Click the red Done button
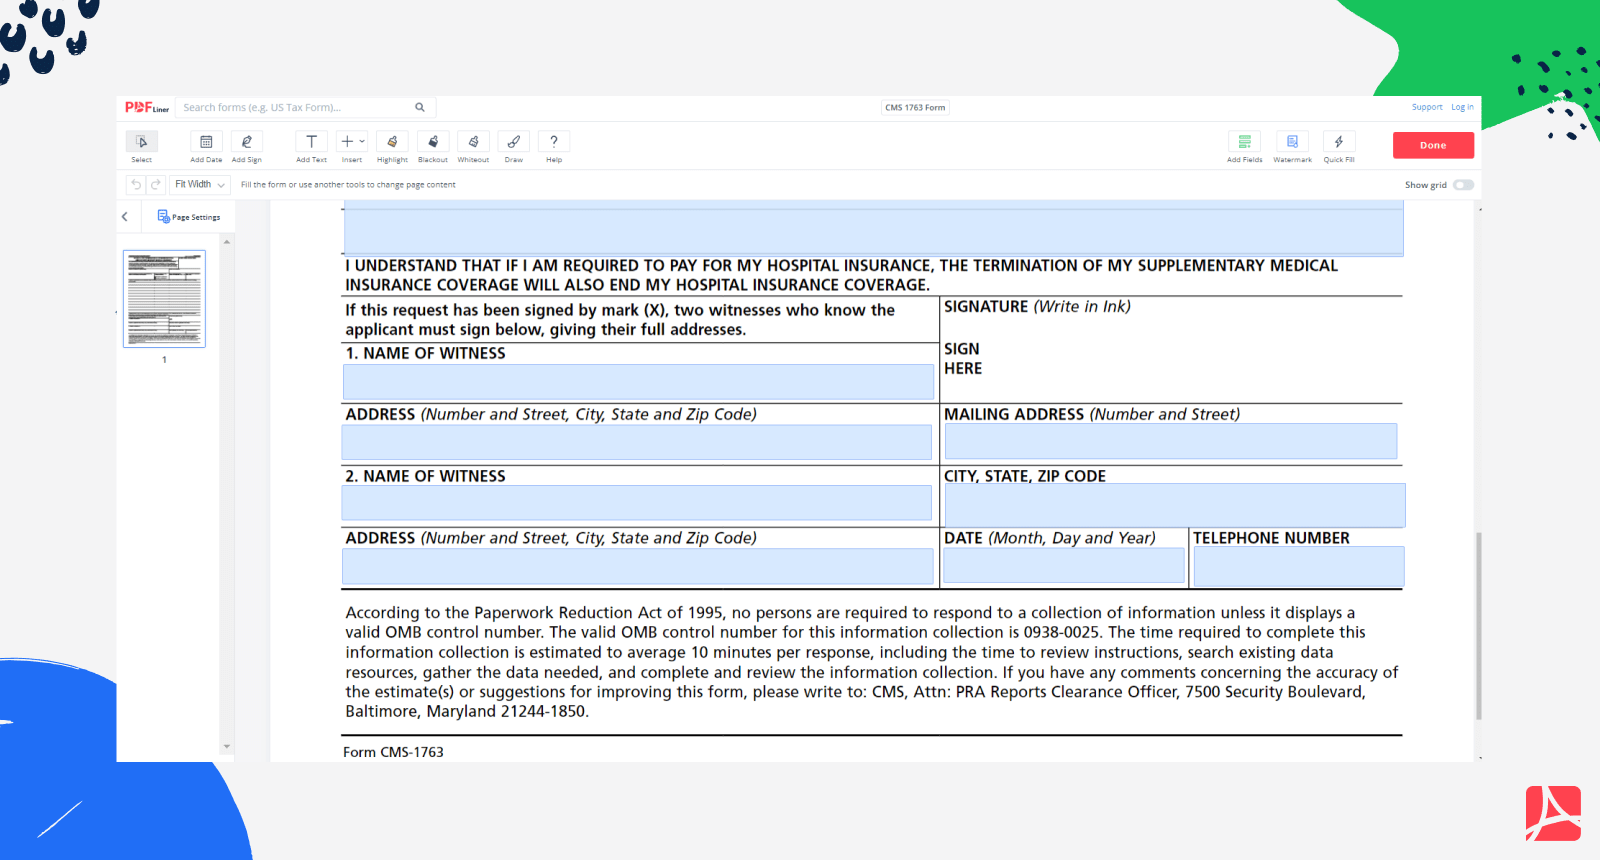The height and width of the screenshot is (860, 1600). point(1433,145)
